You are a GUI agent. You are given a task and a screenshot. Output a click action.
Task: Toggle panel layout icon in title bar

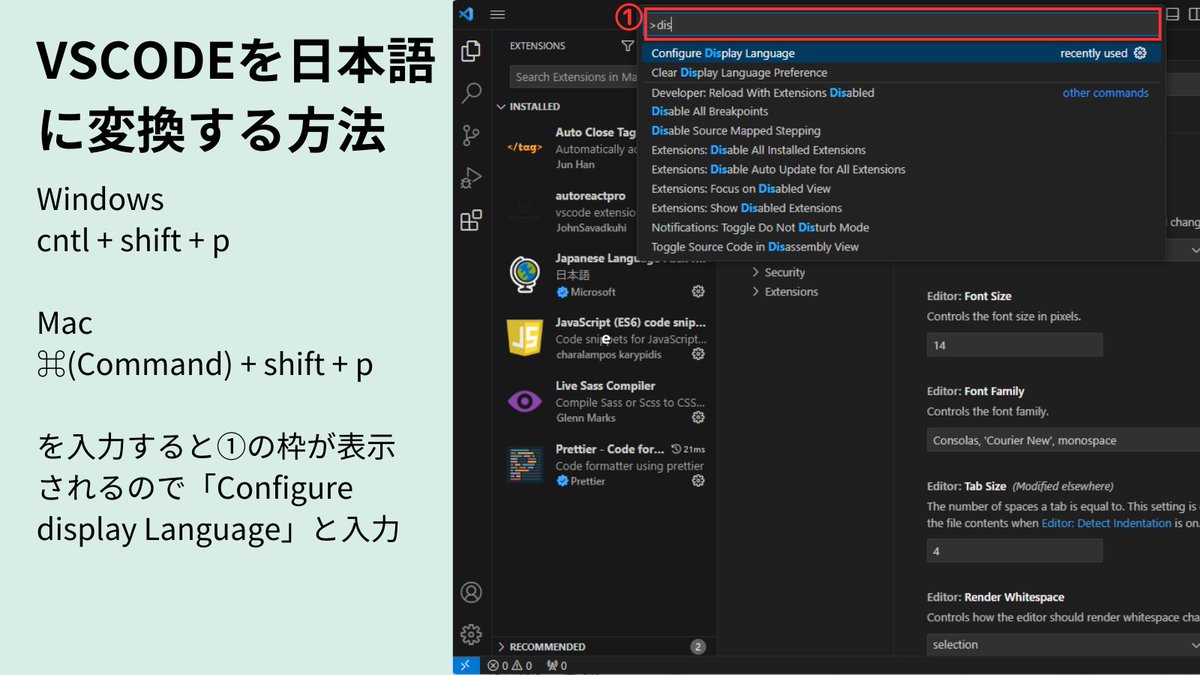coord(1173,14)
